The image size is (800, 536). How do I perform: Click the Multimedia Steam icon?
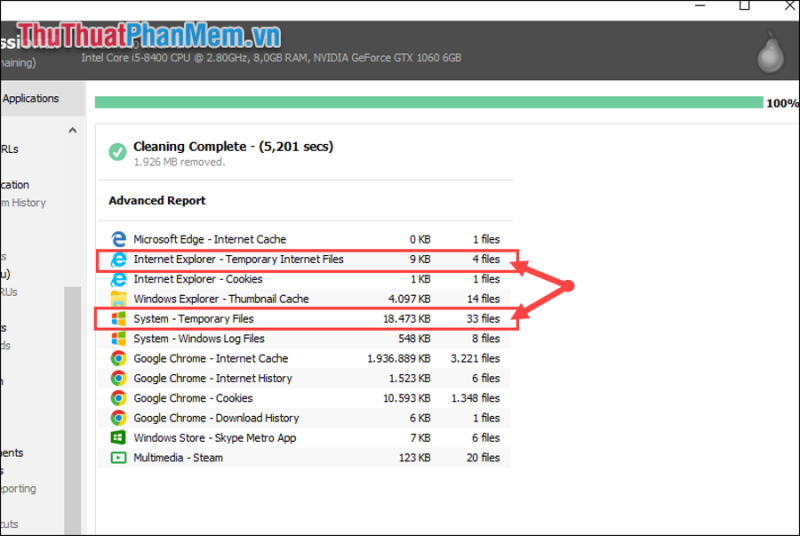(118, 457)
